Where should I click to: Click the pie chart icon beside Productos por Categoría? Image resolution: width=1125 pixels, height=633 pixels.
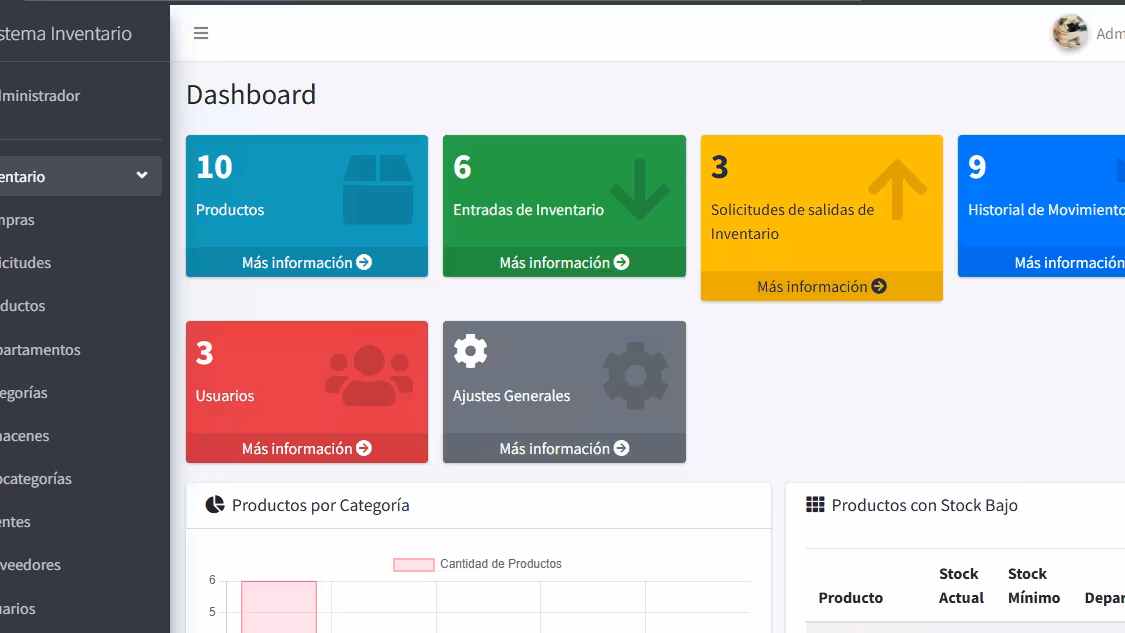coord(215,505)
